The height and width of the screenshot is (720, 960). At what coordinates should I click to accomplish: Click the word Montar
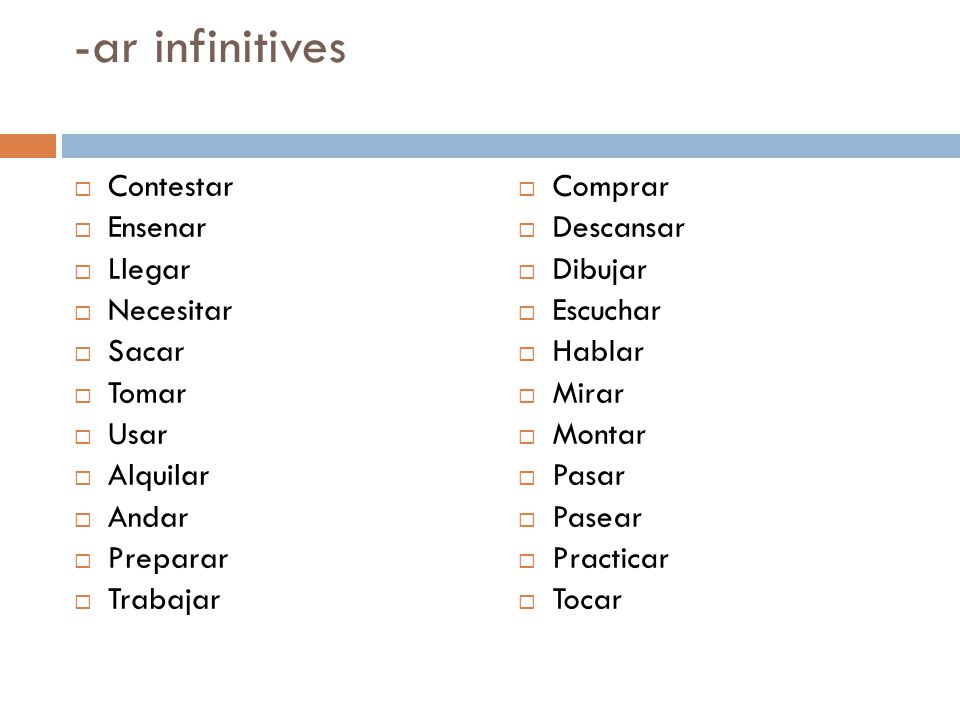click(599, 435)
